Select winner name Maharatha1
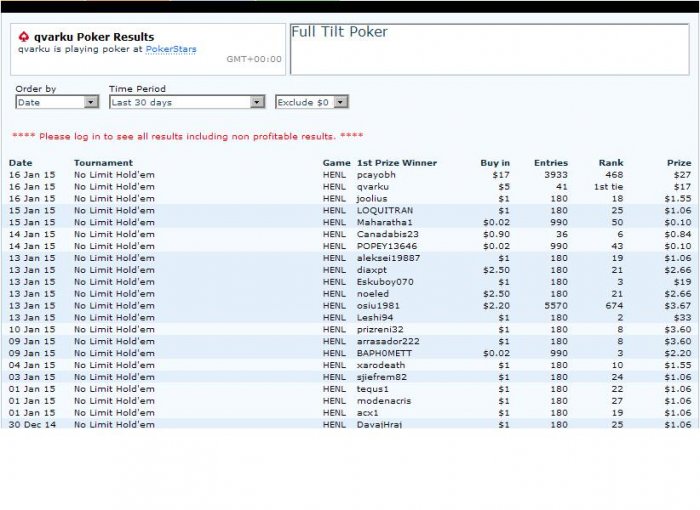 pos(385,222)
